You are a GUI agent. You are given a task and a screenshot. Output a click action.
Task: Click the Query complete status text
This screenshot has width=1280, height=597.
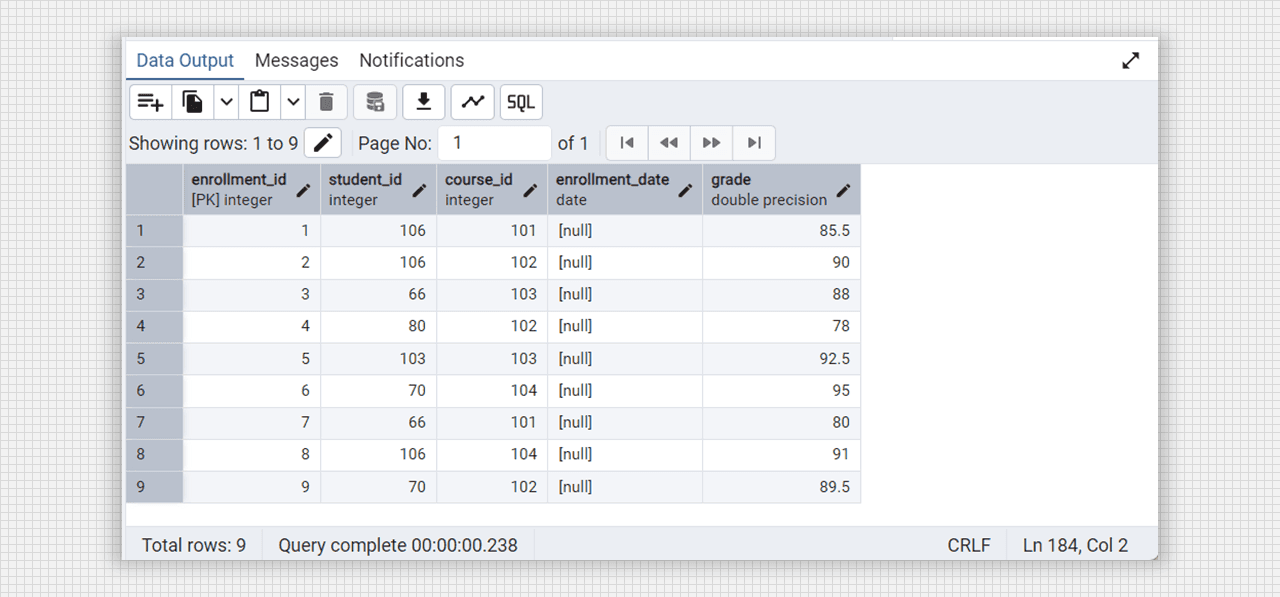click(398, 546)
